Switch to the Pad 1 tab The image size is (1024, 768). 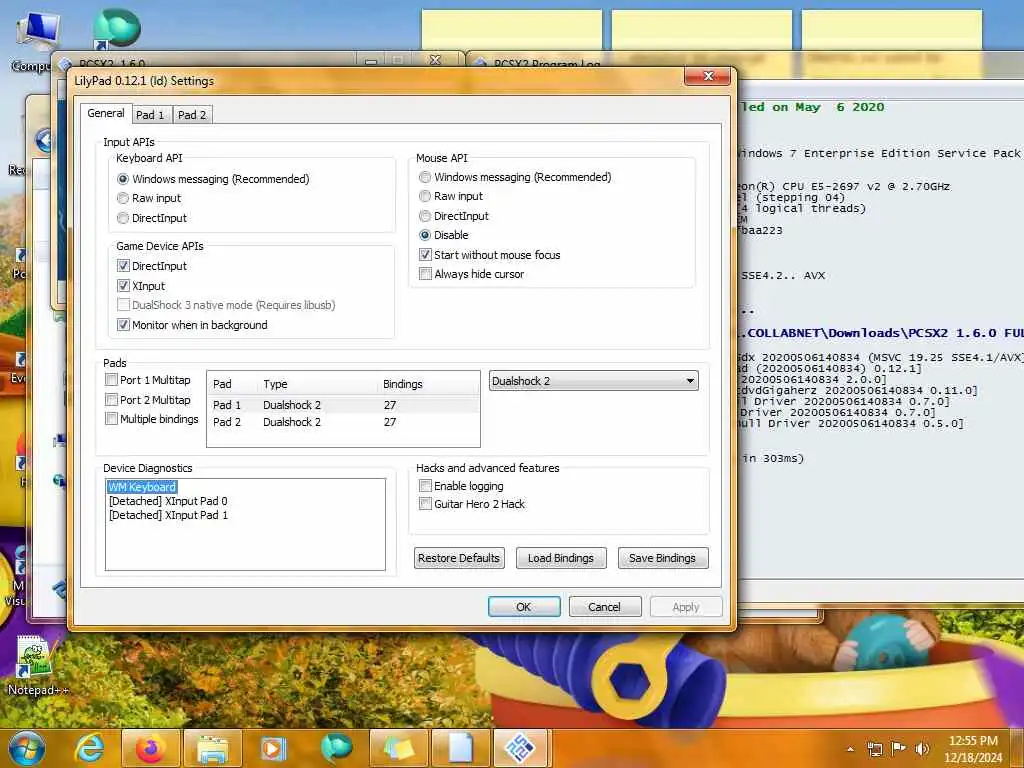[150, 115]
